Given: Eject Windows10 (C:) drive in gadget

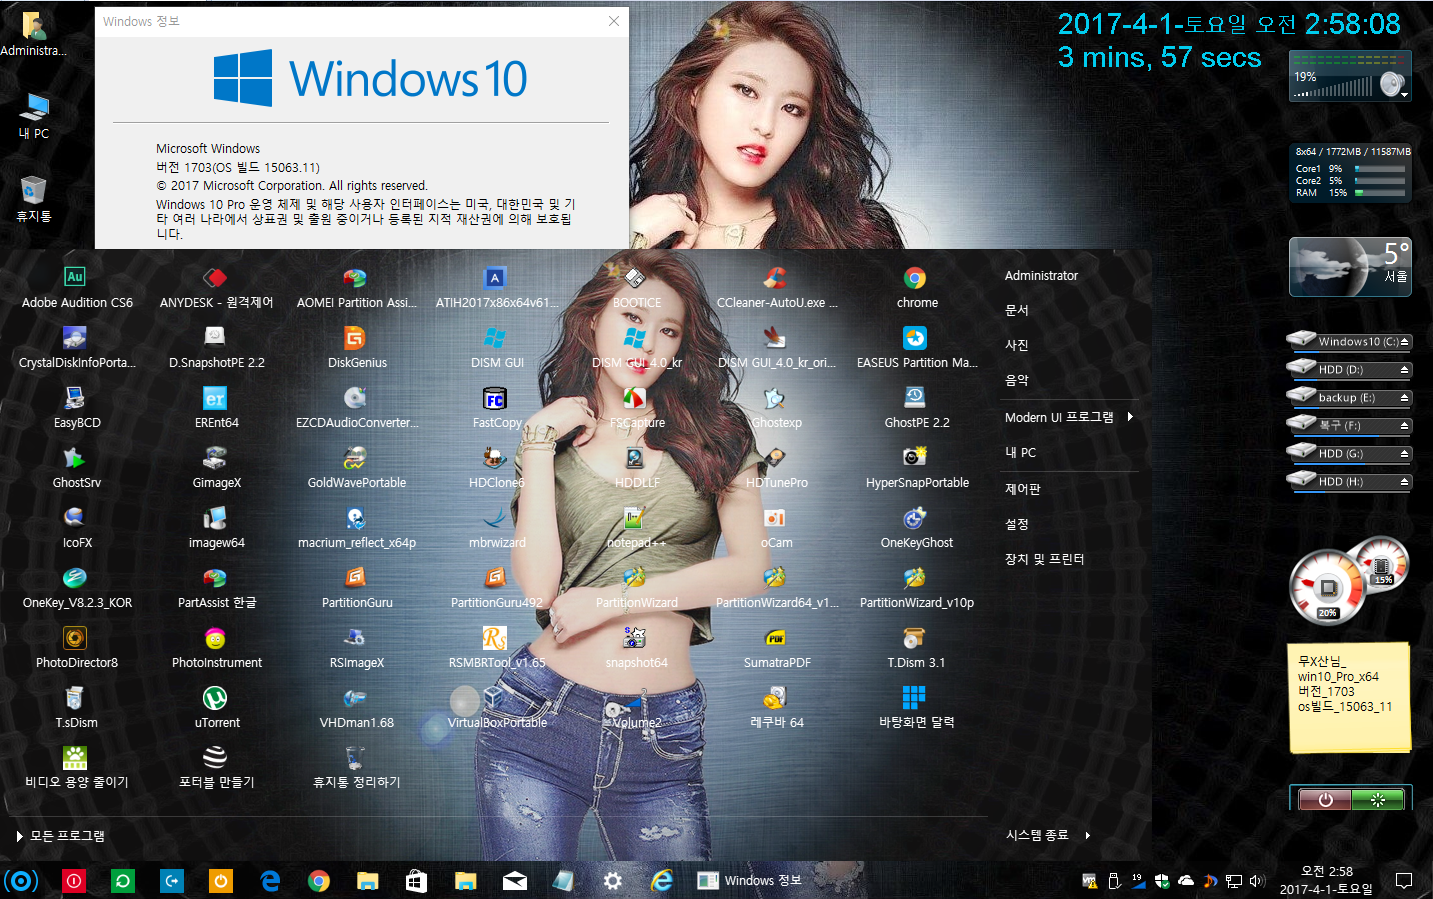Looking at the screenshot, I should (x=1404, y=342).
